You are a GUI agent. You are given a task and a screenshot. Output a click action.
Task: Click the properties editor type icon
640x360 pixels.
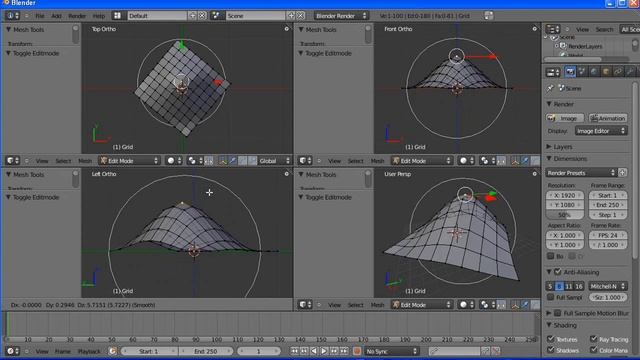point(553,72)
